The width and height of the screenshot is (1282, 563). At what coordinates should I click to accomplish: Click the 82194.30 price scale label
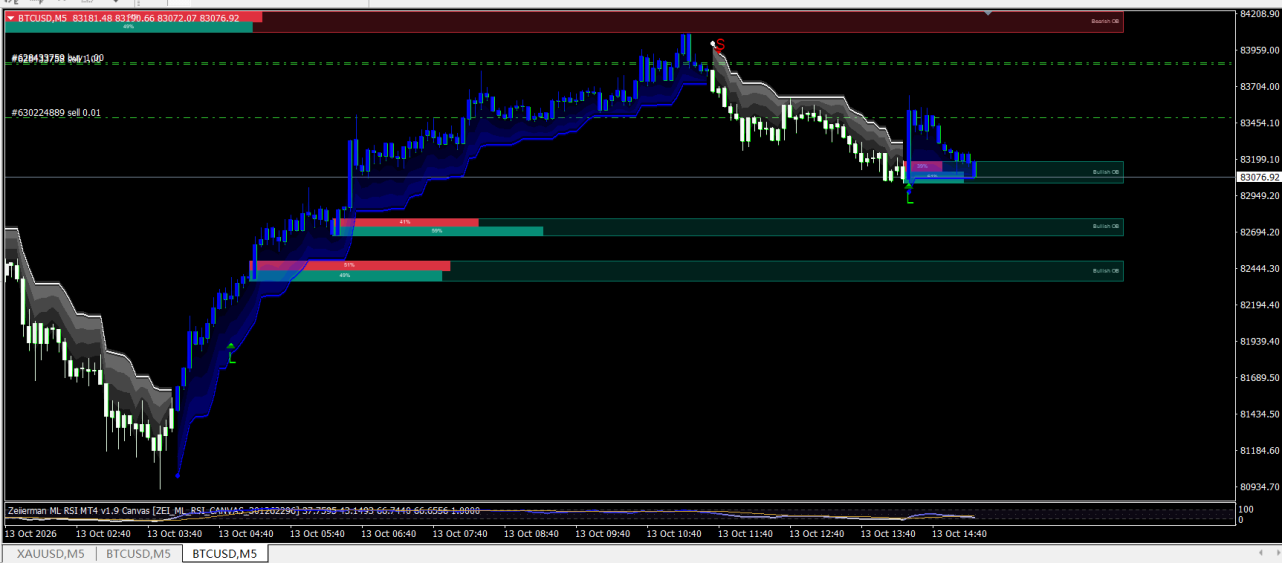tap(1259, 305)
